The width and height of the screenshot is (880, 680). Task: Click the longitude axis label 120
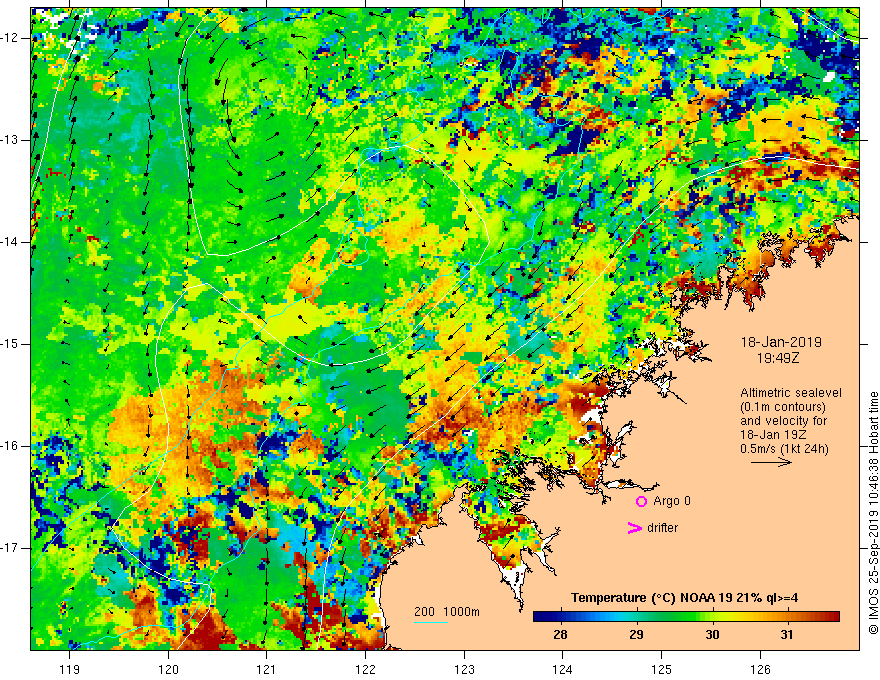(168, 669)
